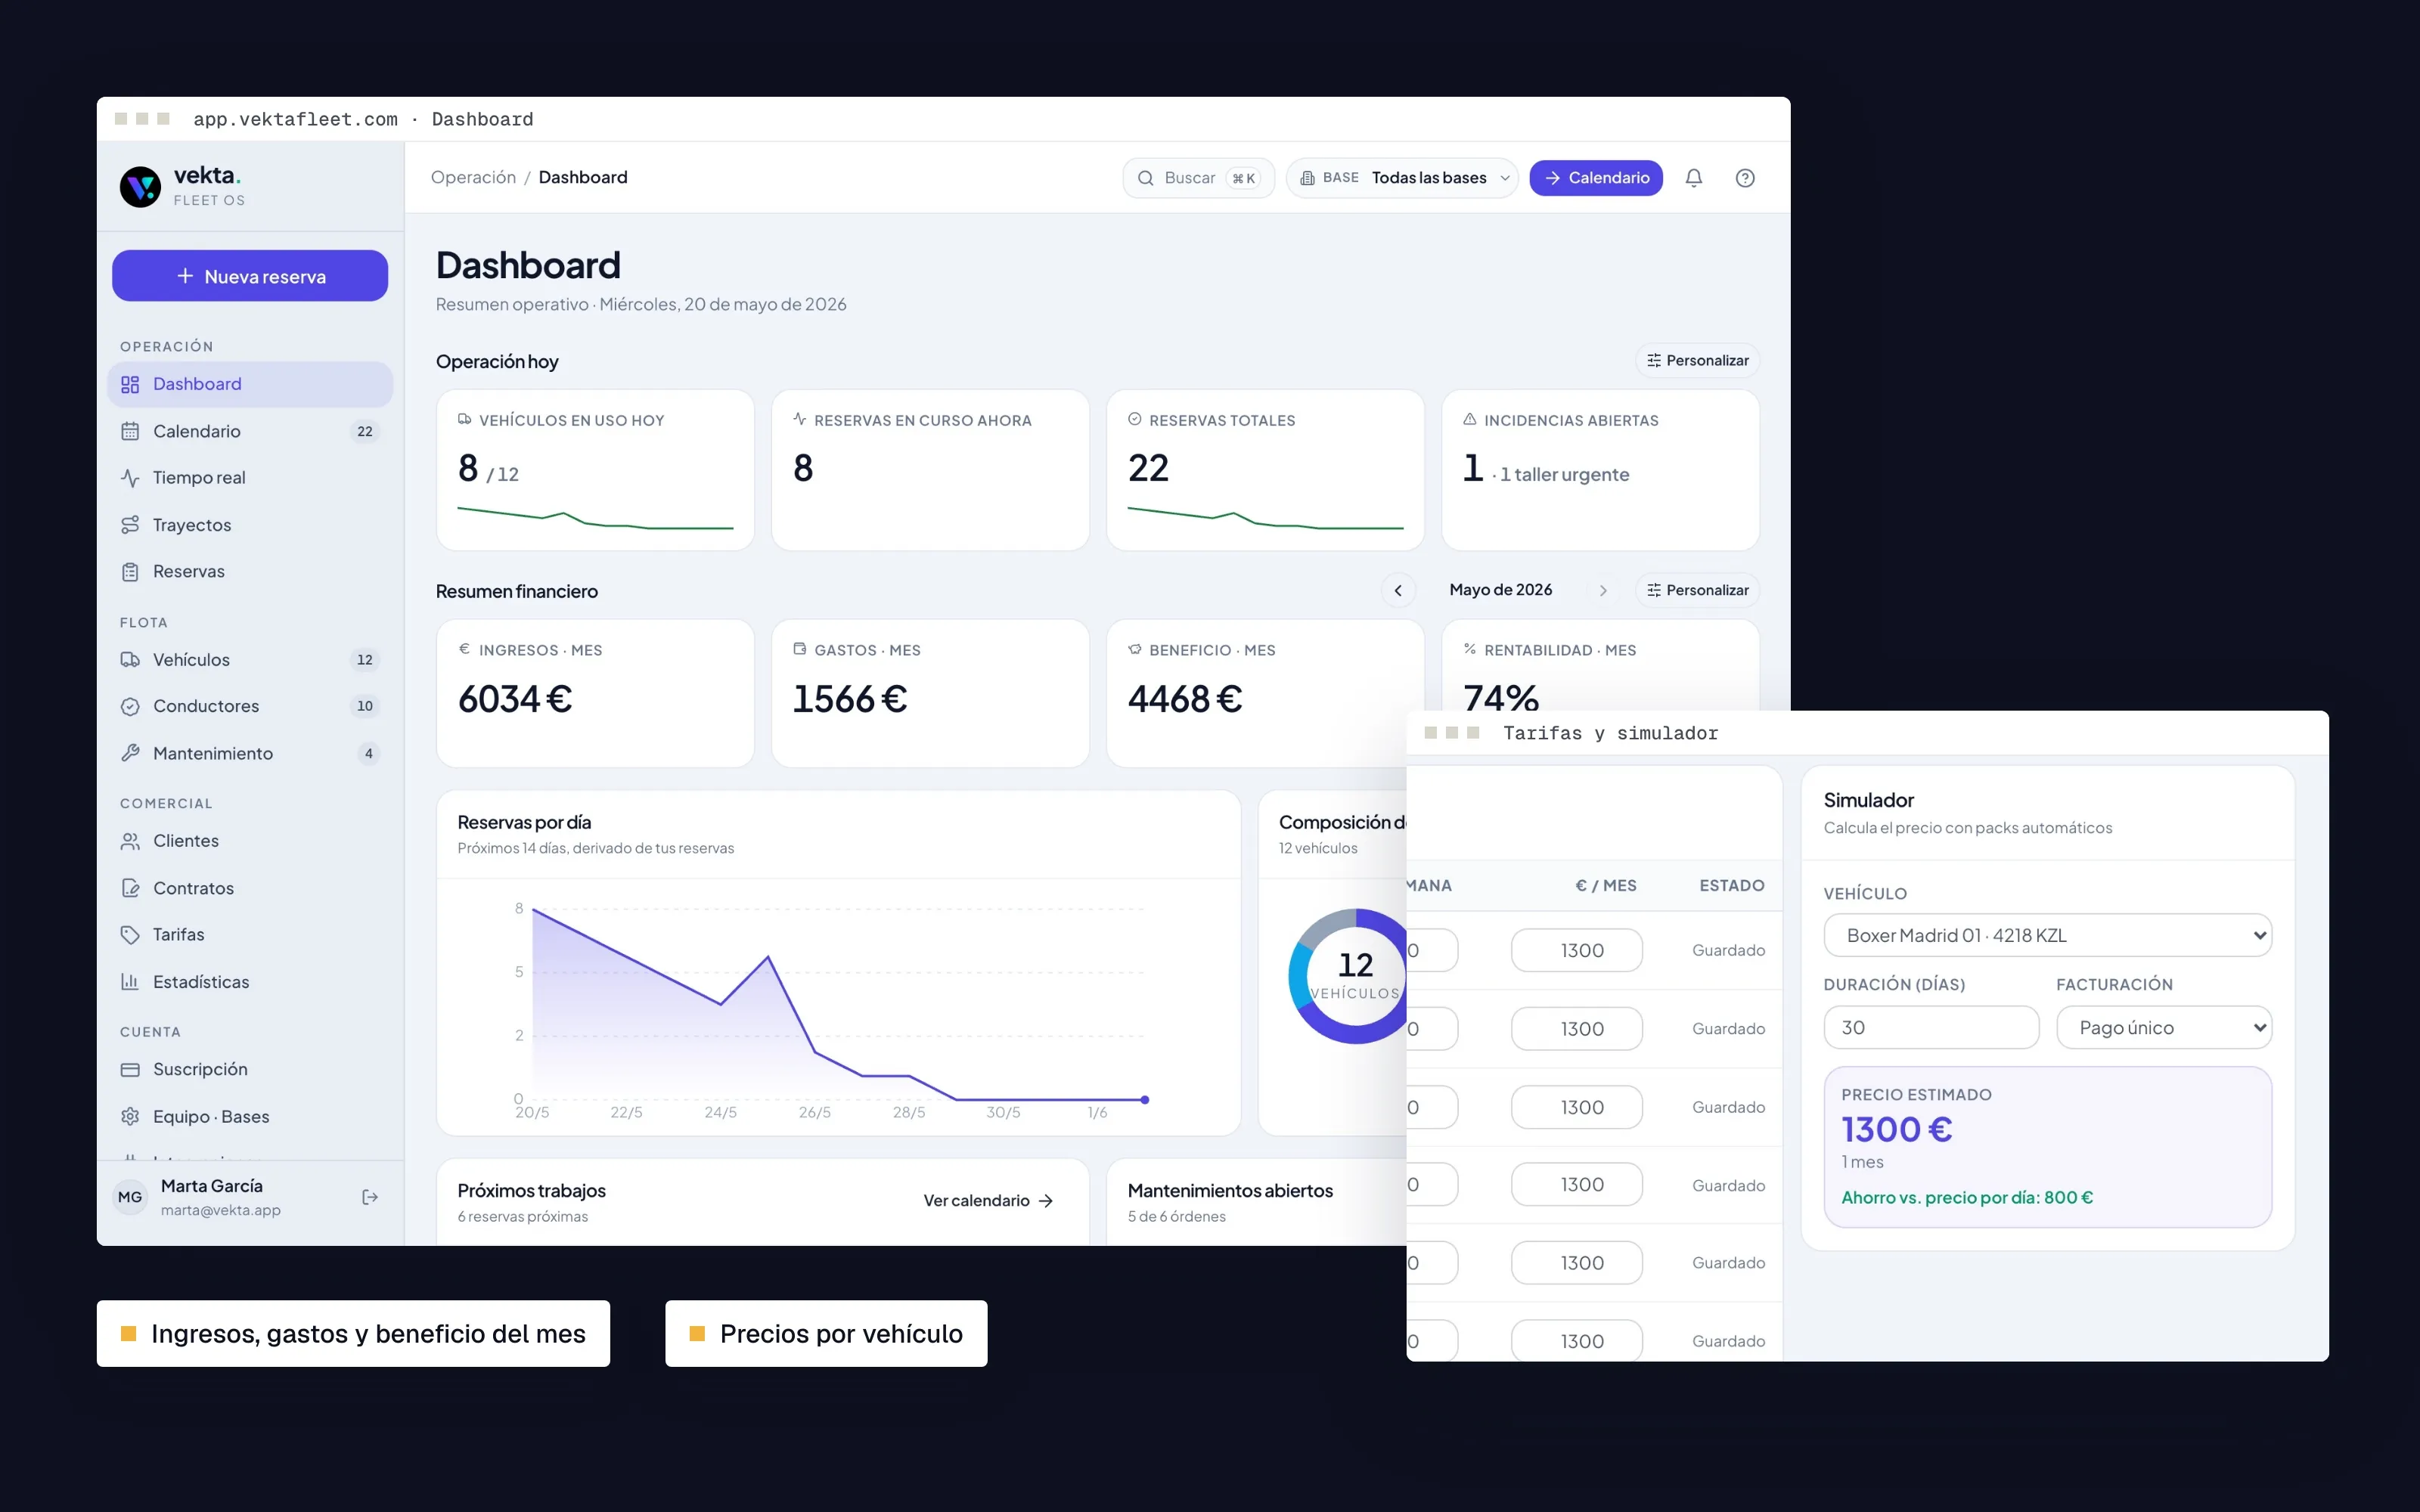The height and width of the screenshot is (1512, 2420).
Task: Click the Suscripción card icon
Action: [x=130, y=1070]
